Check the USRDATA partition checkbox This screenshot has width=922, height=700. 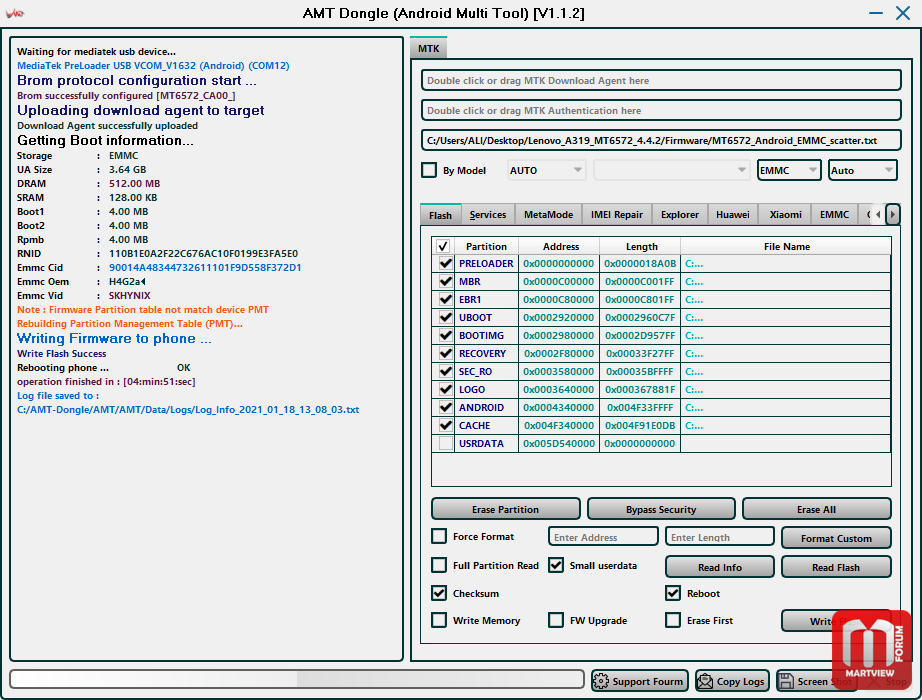click(446, 444)
